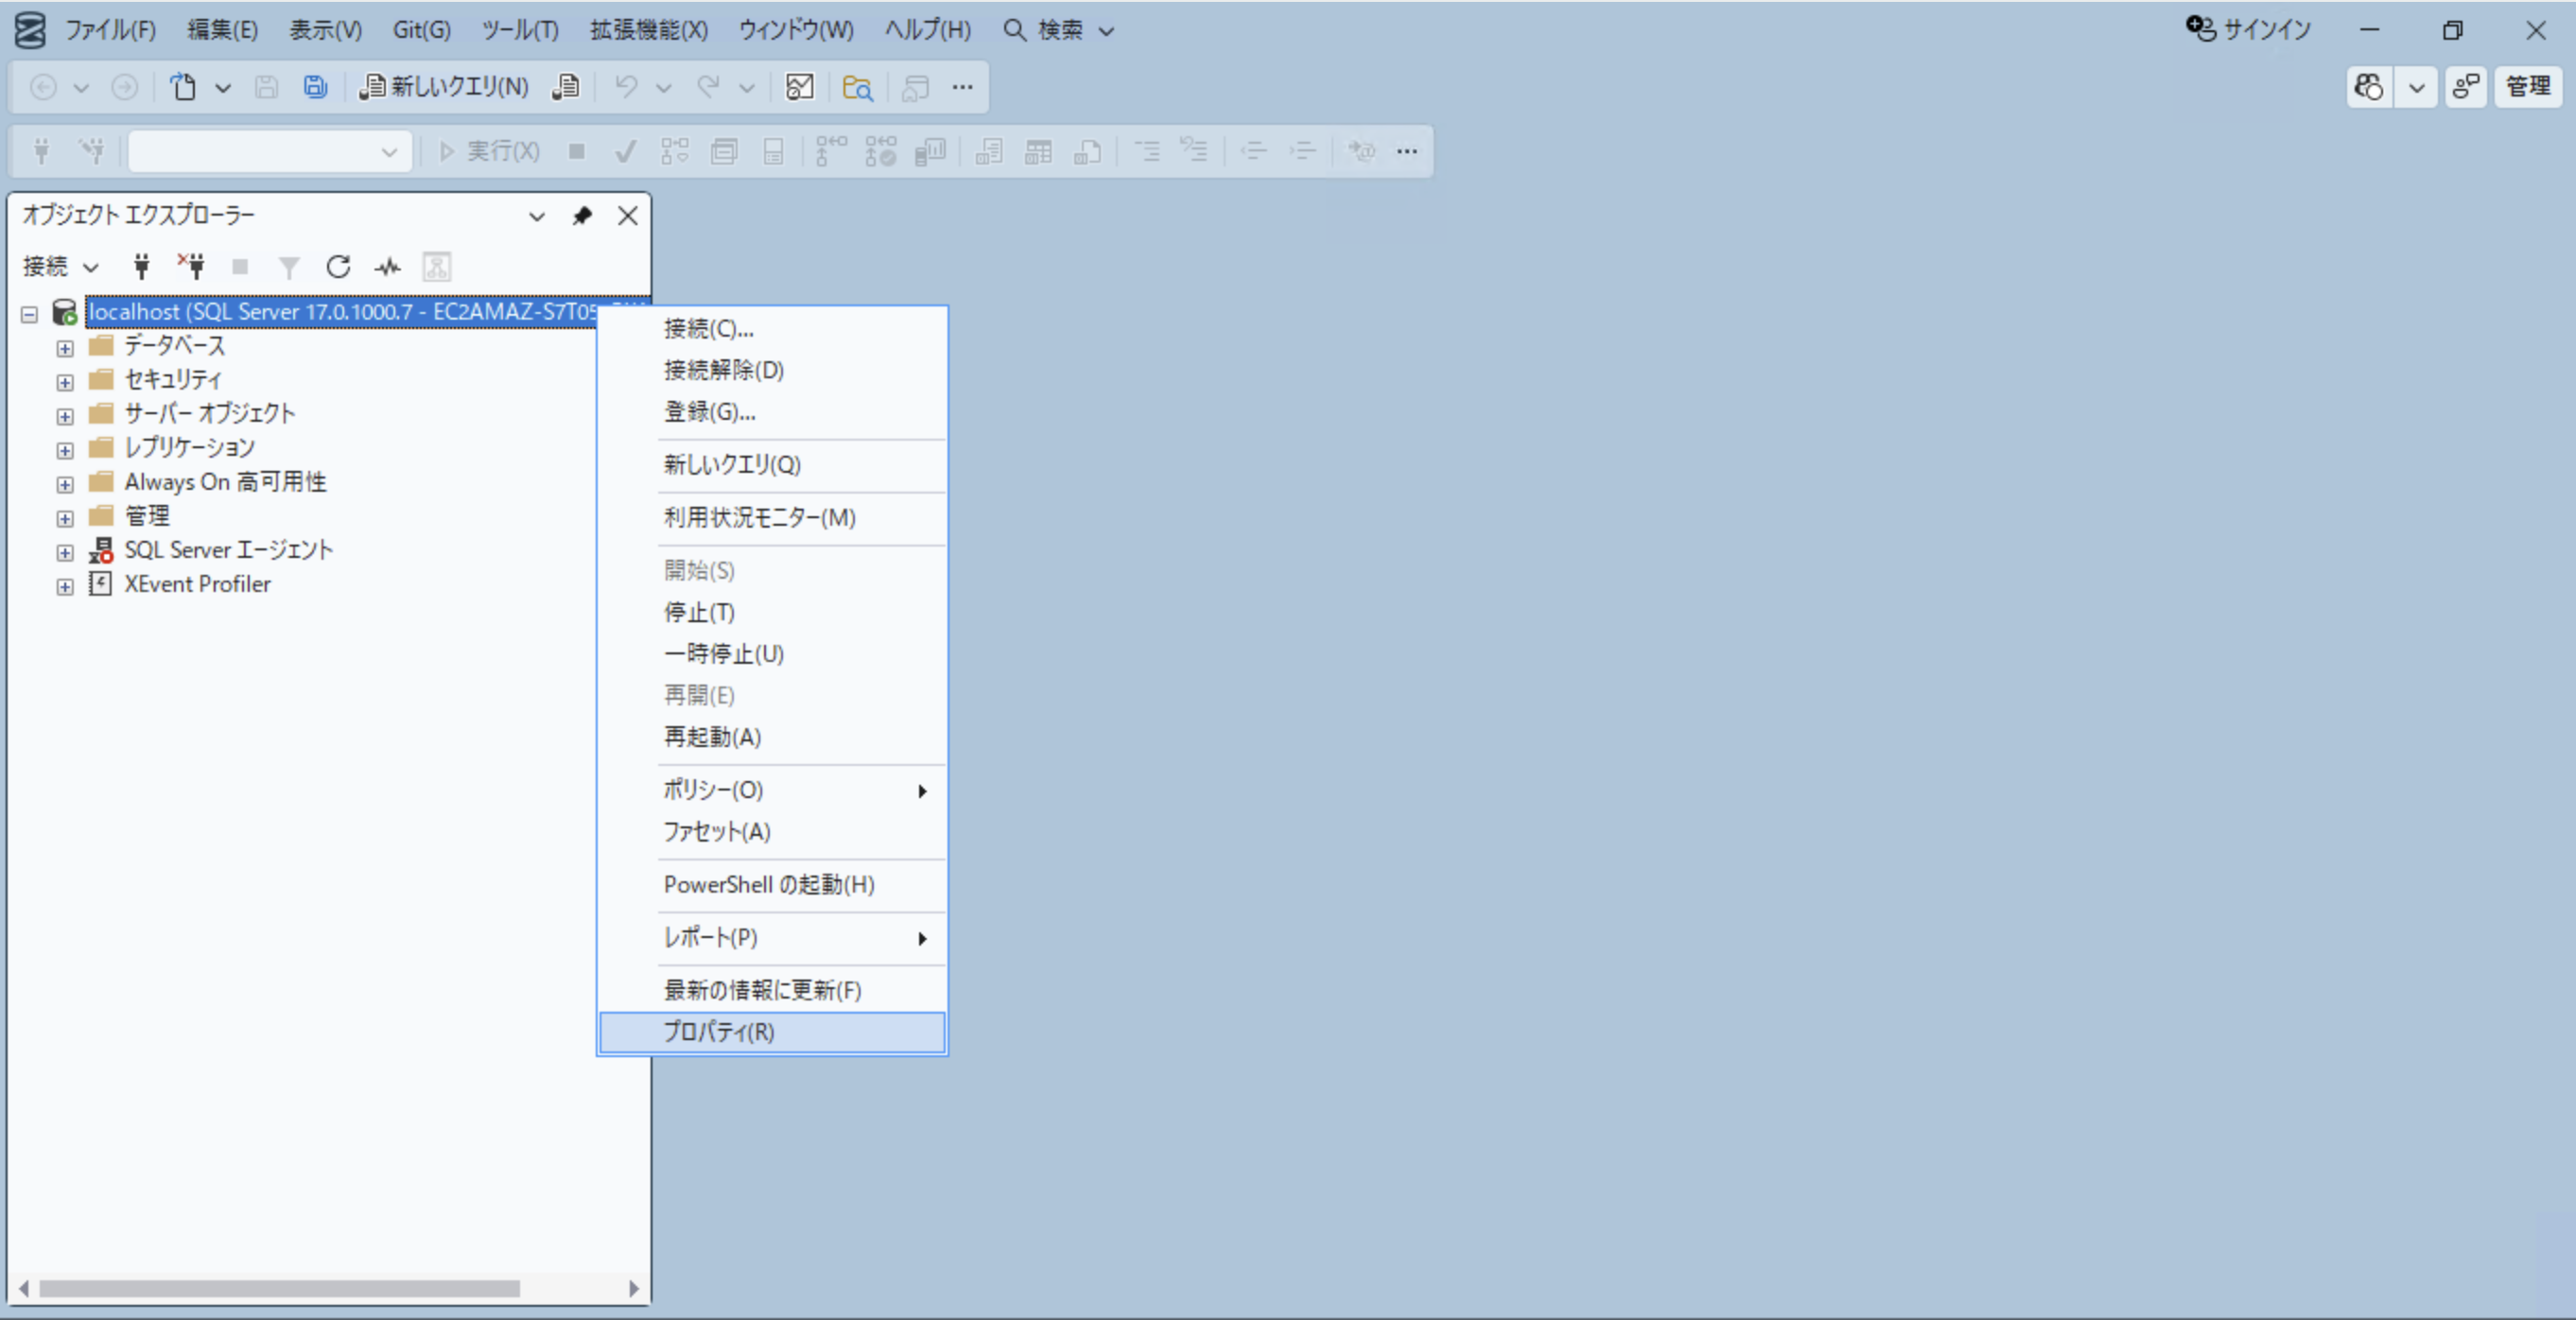Click the parse query checkmark icon
Viewport: 2576px width, 1320px height.
click(x=625, y=151)
